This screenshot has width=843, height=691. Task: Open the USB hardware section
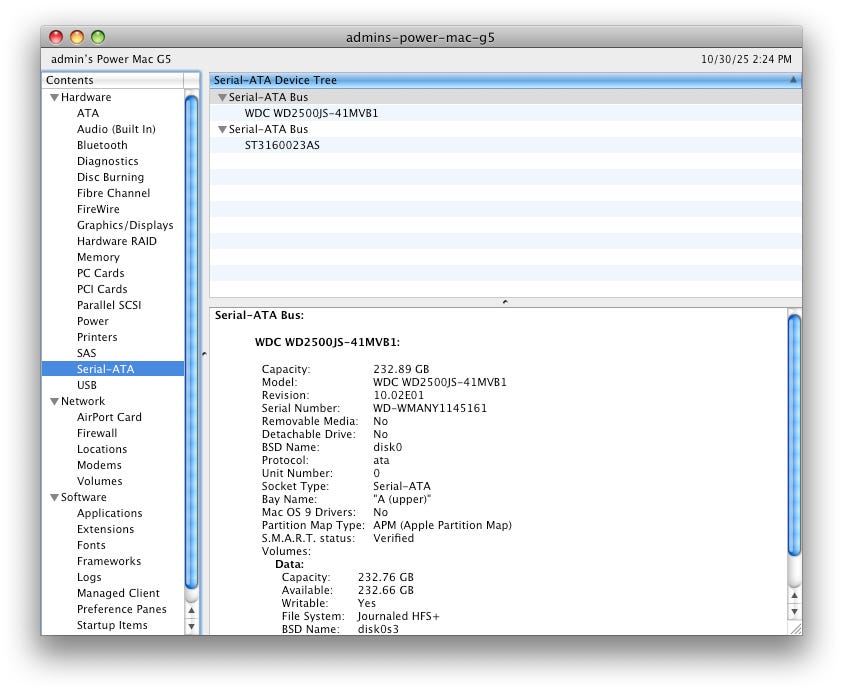pyautogui.click(x=87, y=385)
